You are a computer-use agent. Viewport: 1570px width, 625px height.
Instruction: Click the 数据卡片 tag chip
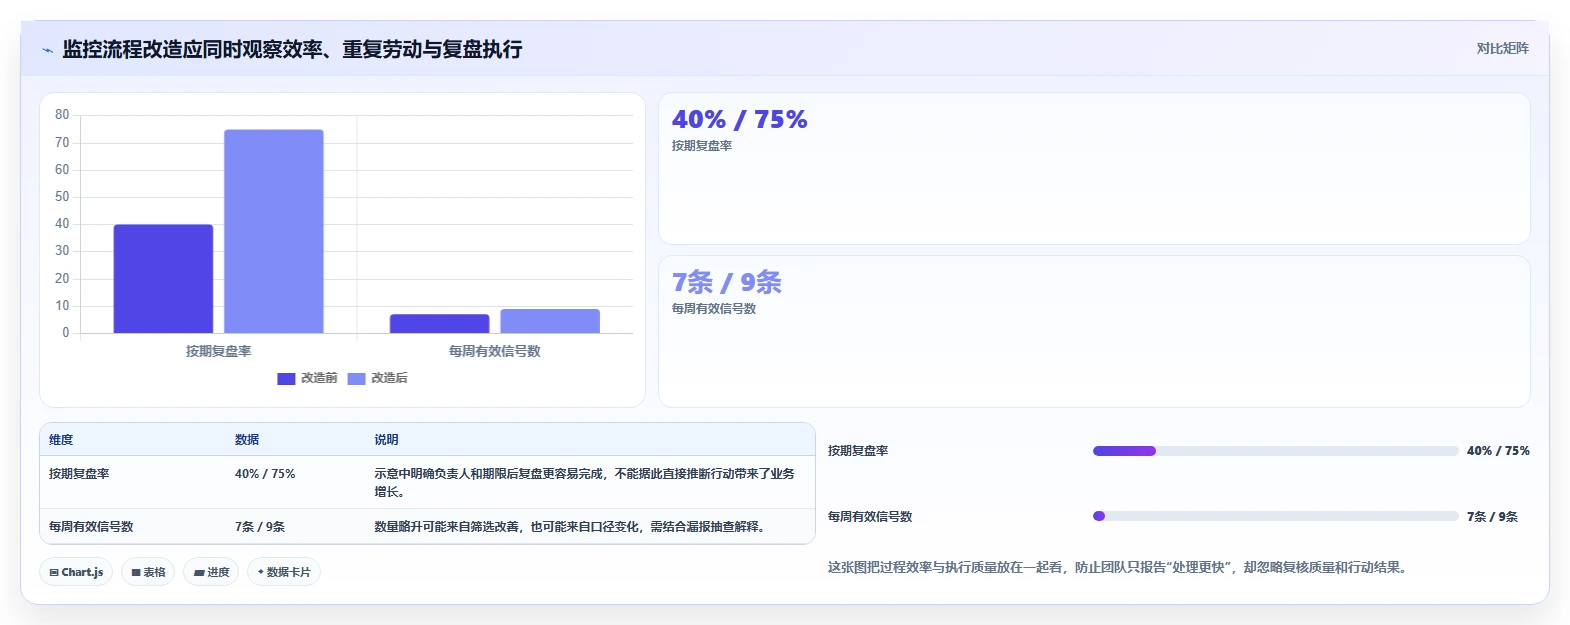point(284,572)
